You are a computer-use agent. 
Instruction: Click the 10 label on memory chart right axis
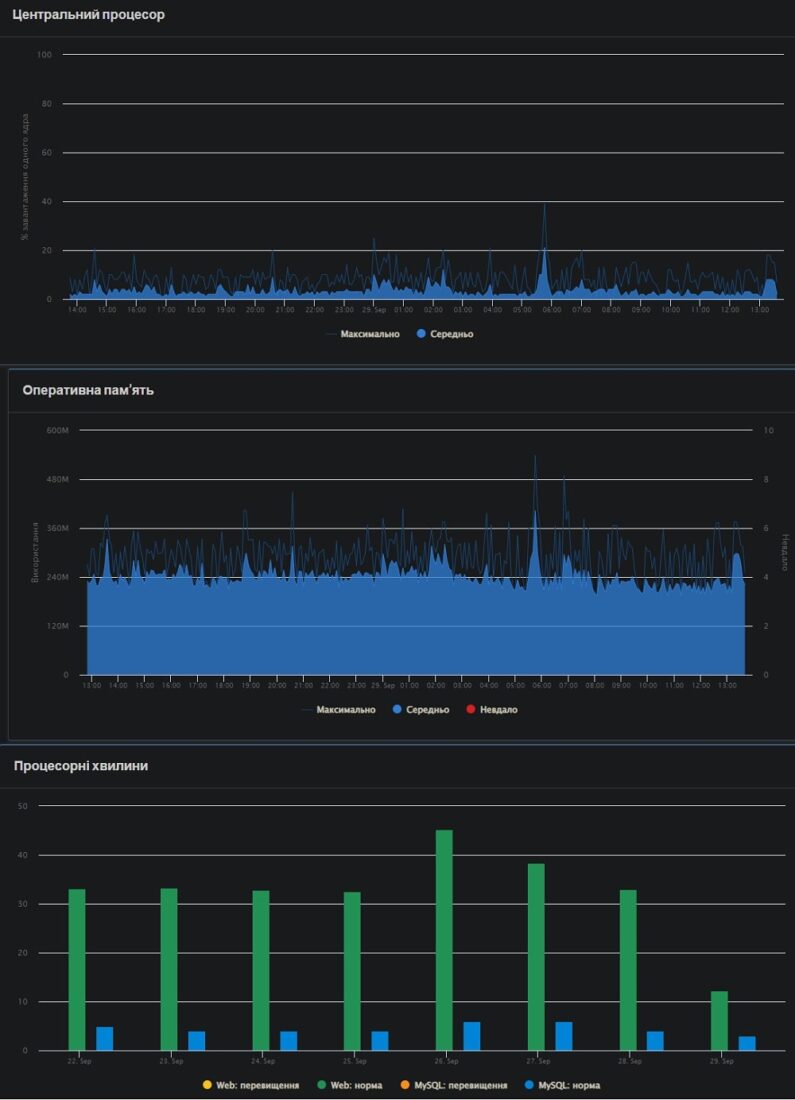(x=768, y=430)
